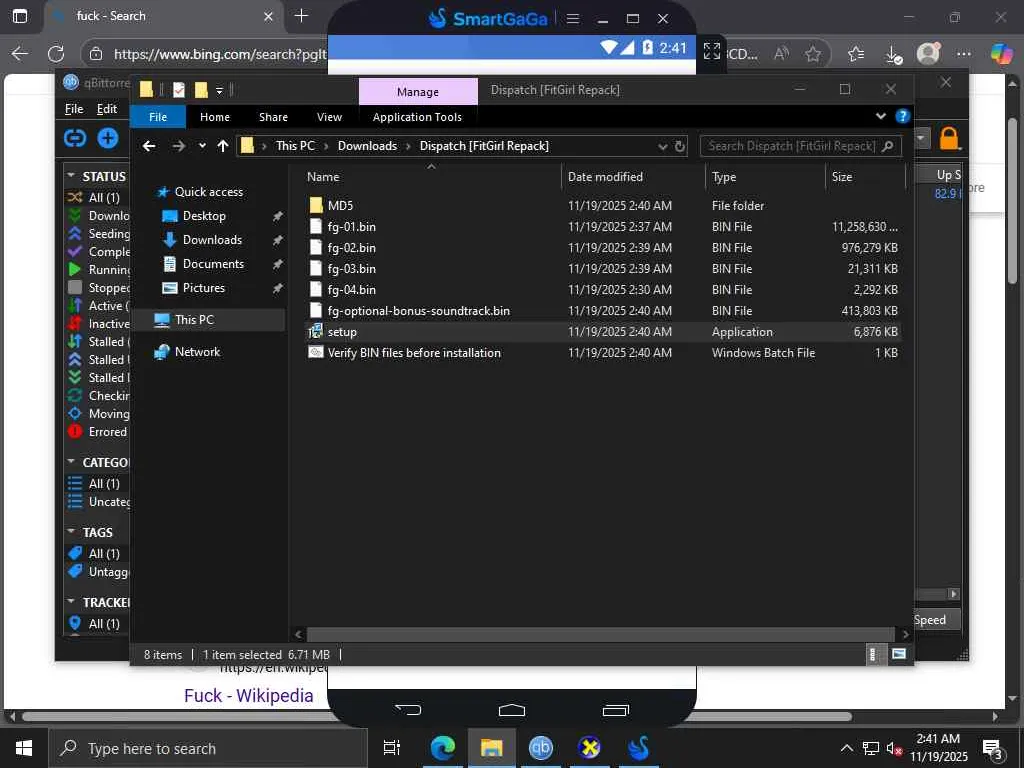Open address bar history dropdown
Viewport: 1024px width, 768px height.
click(663, 146)
